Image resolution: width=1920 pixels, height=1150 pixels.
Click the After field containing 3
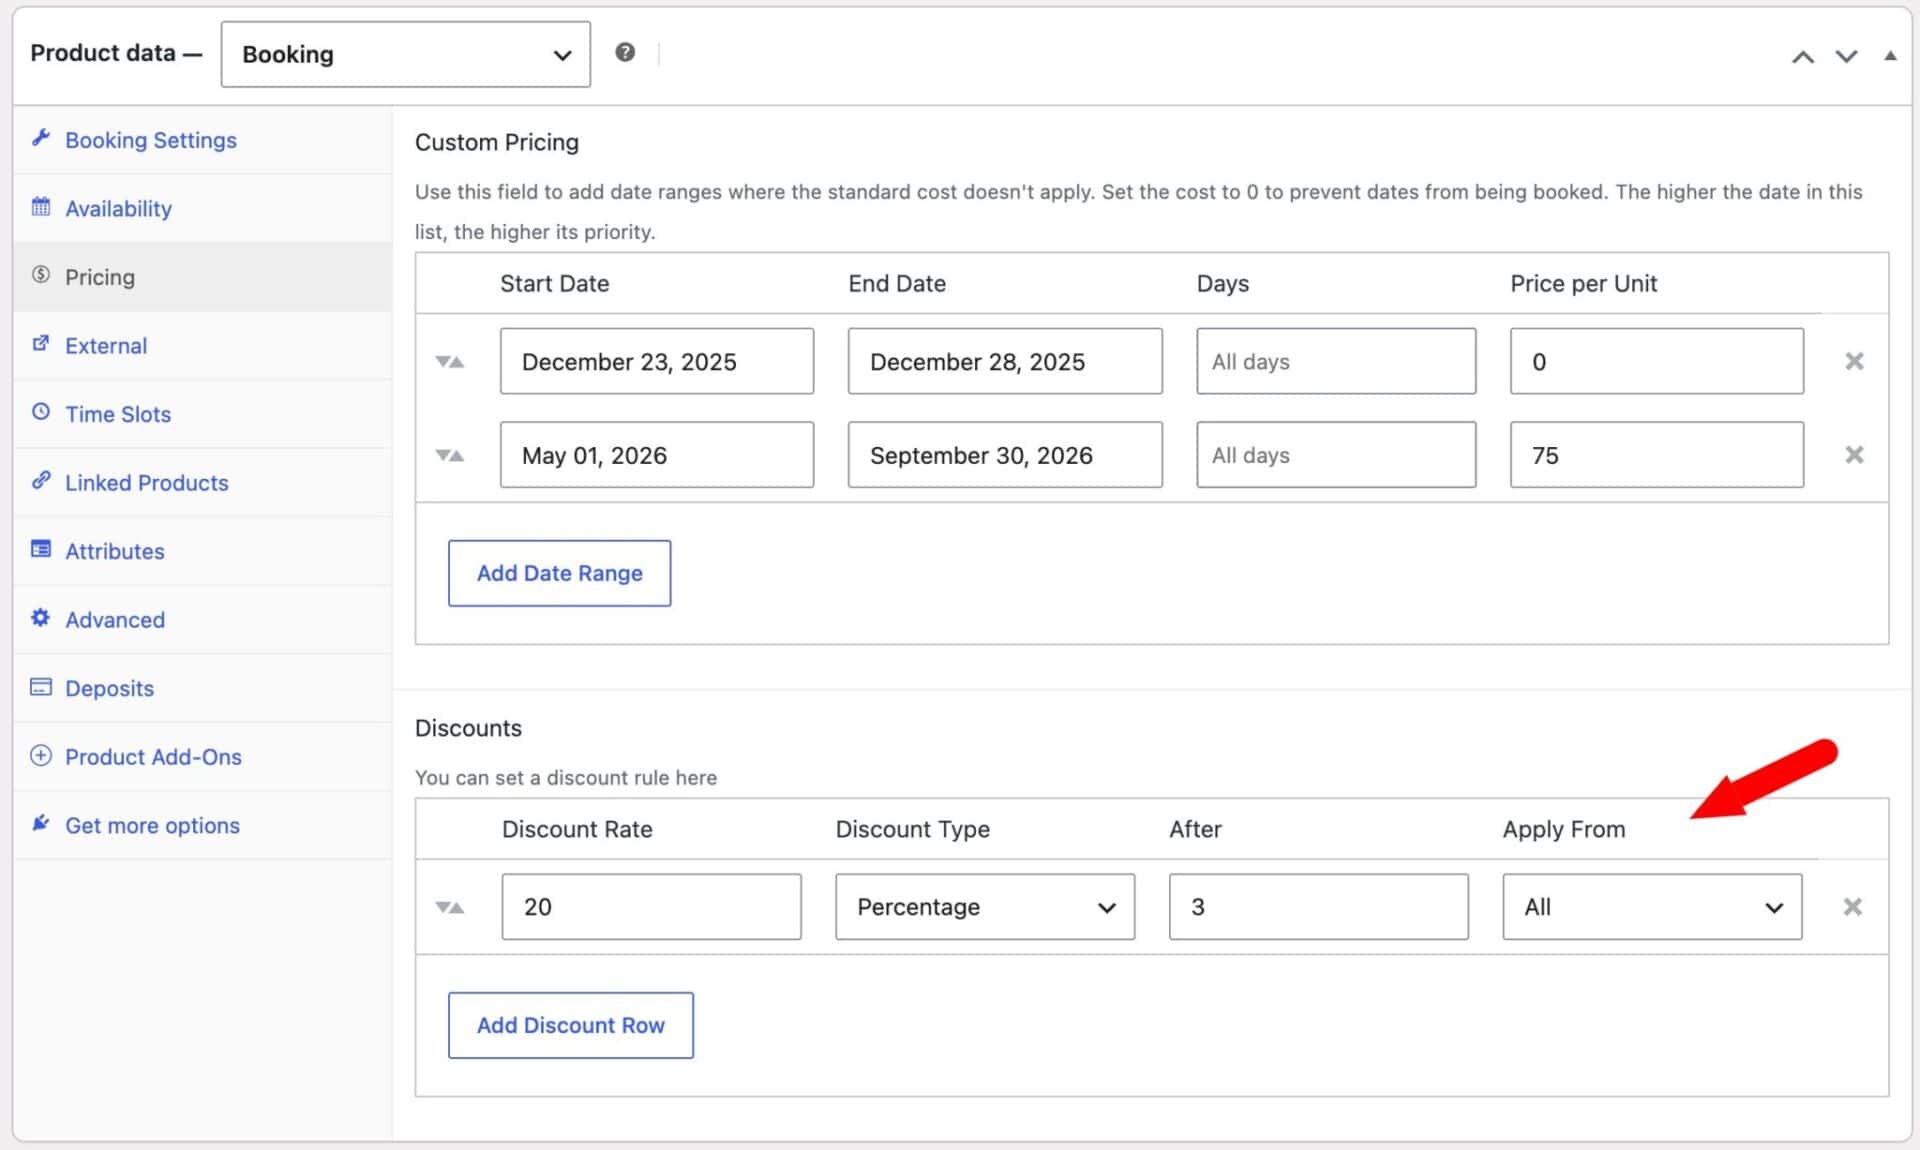pos(1318,907)
